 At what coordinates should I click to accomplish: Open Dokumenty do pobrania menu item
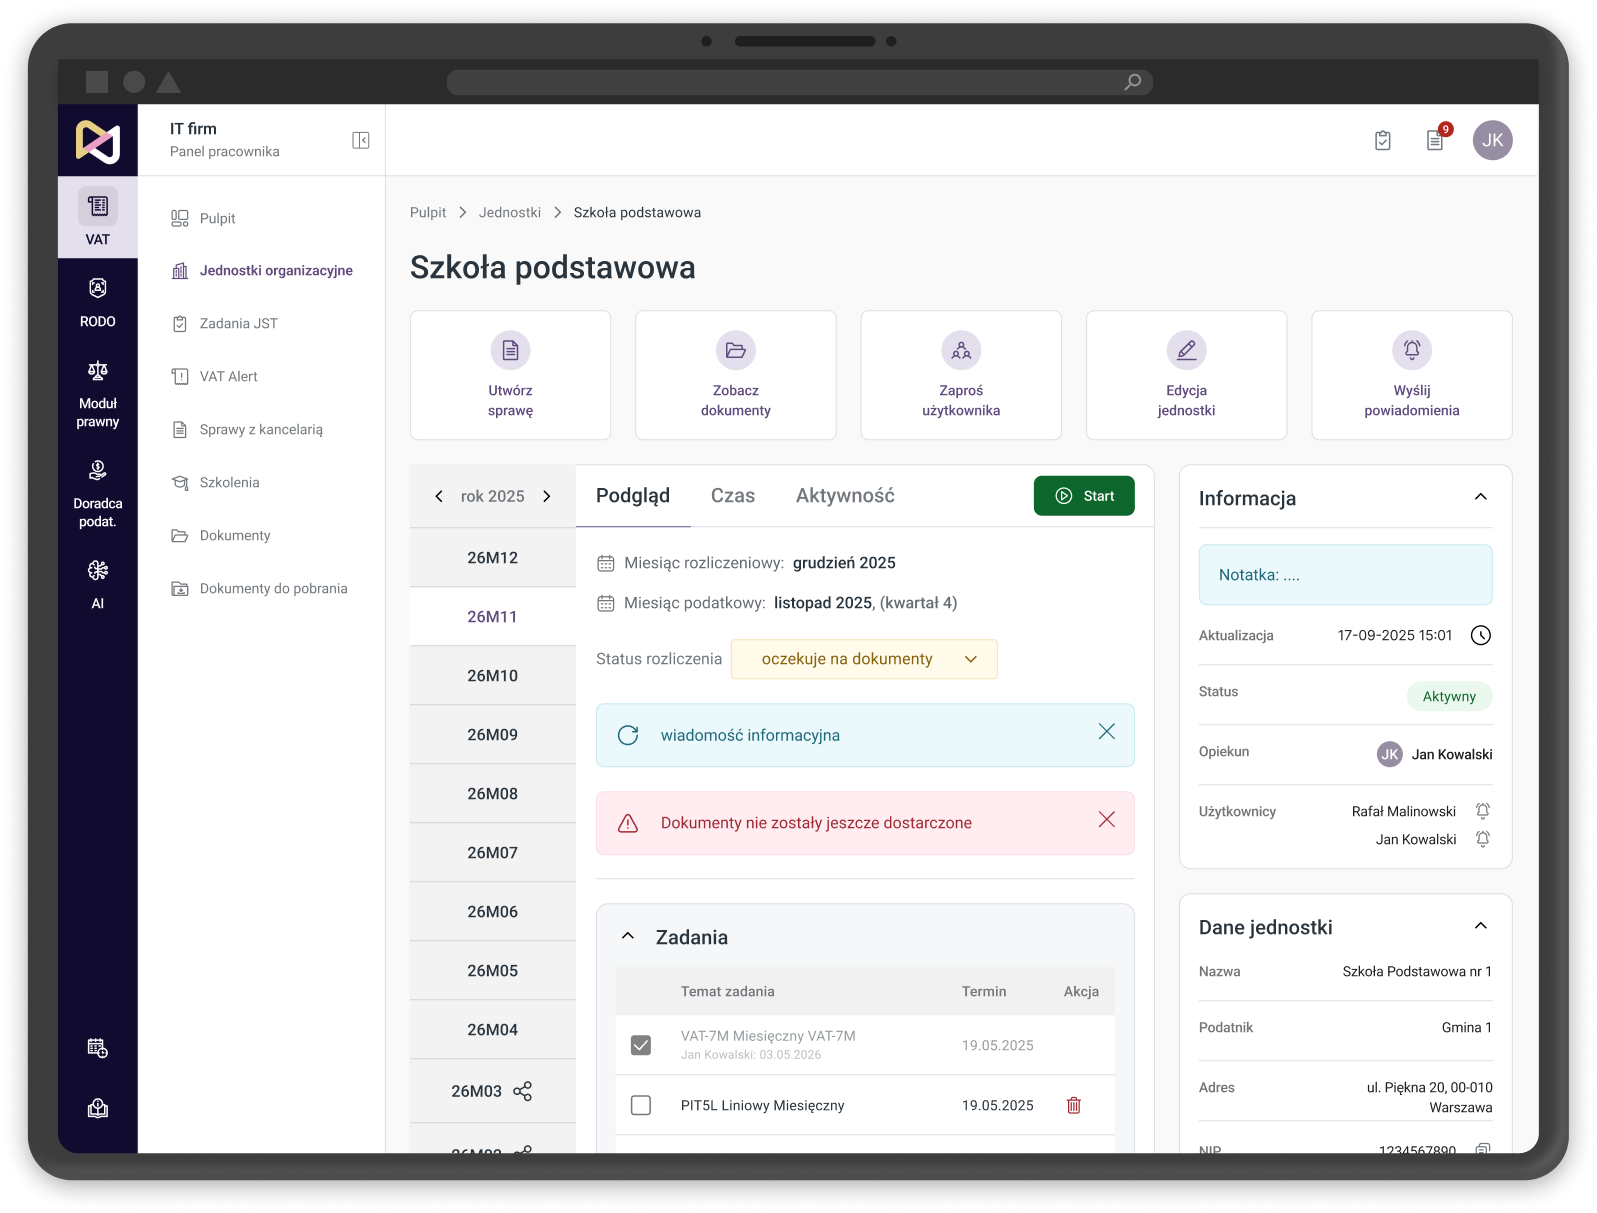261,589
